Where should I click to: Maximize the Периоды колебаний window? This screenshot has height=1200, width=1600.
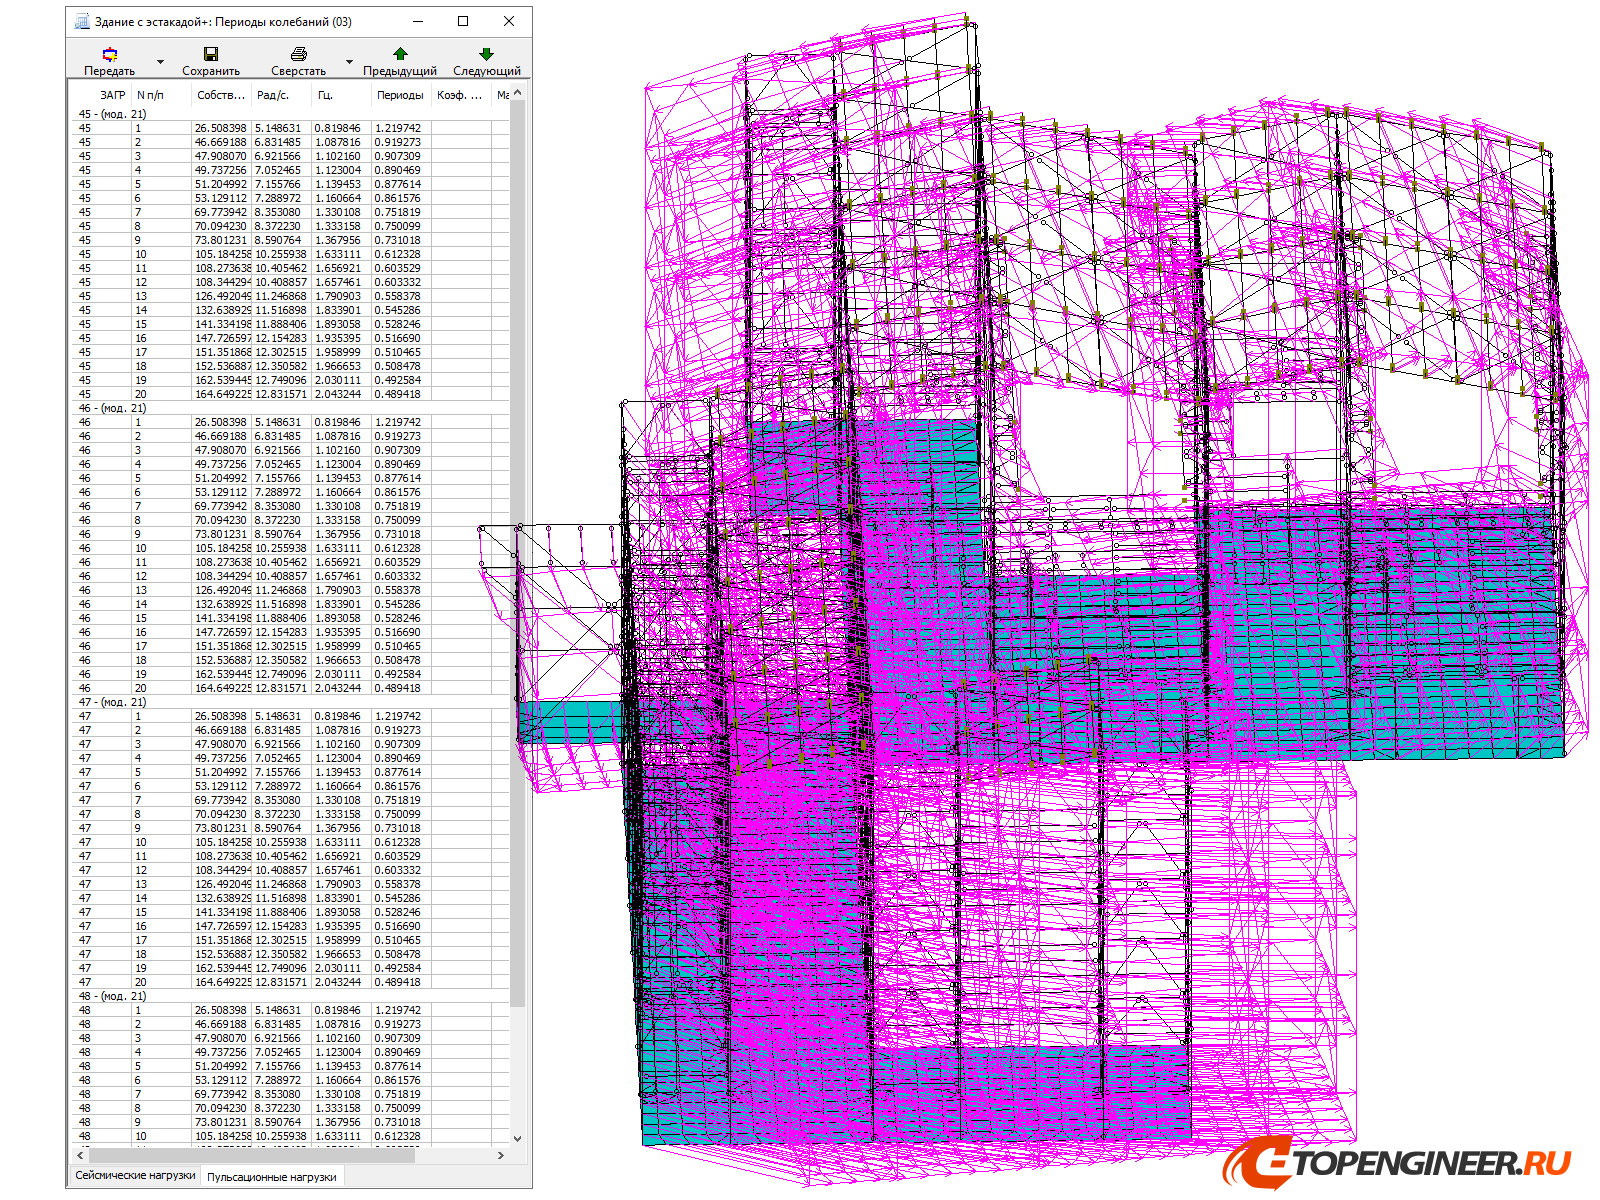pos(463,21)
